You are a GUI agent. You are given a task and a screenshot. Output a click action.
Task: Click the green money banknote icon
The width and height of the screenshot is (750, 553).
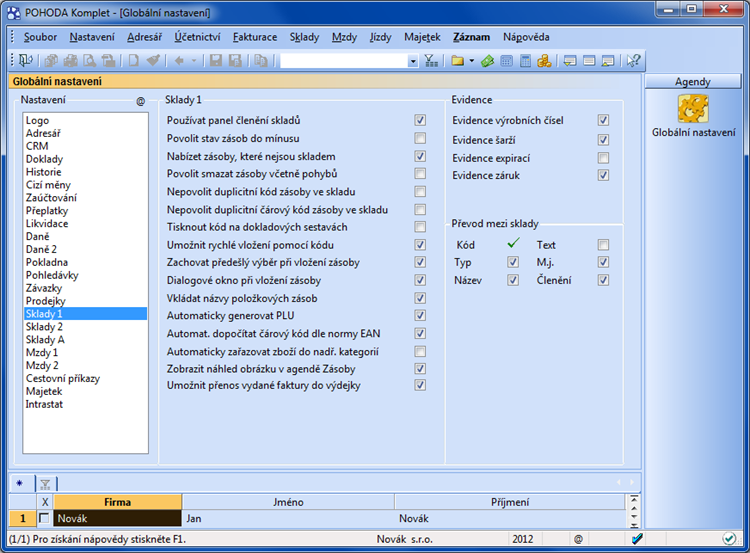tap(487, 60)
